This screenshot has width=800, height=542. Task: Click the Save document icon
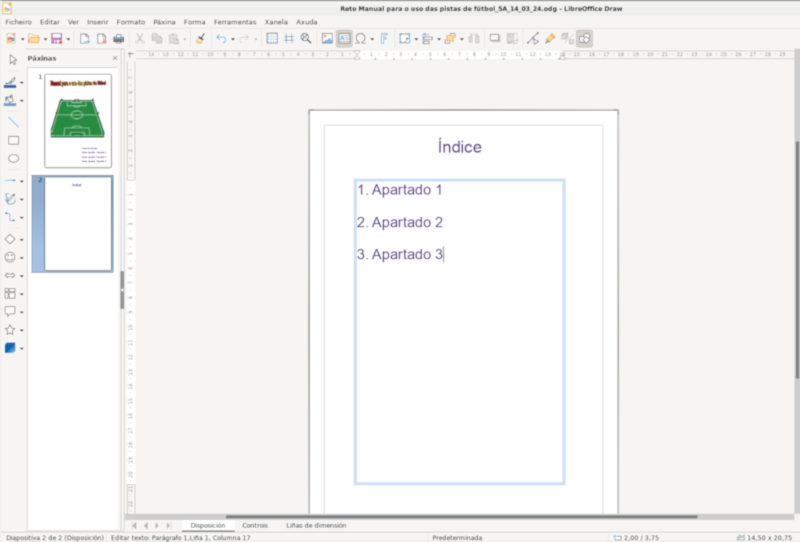coord(57,39)
